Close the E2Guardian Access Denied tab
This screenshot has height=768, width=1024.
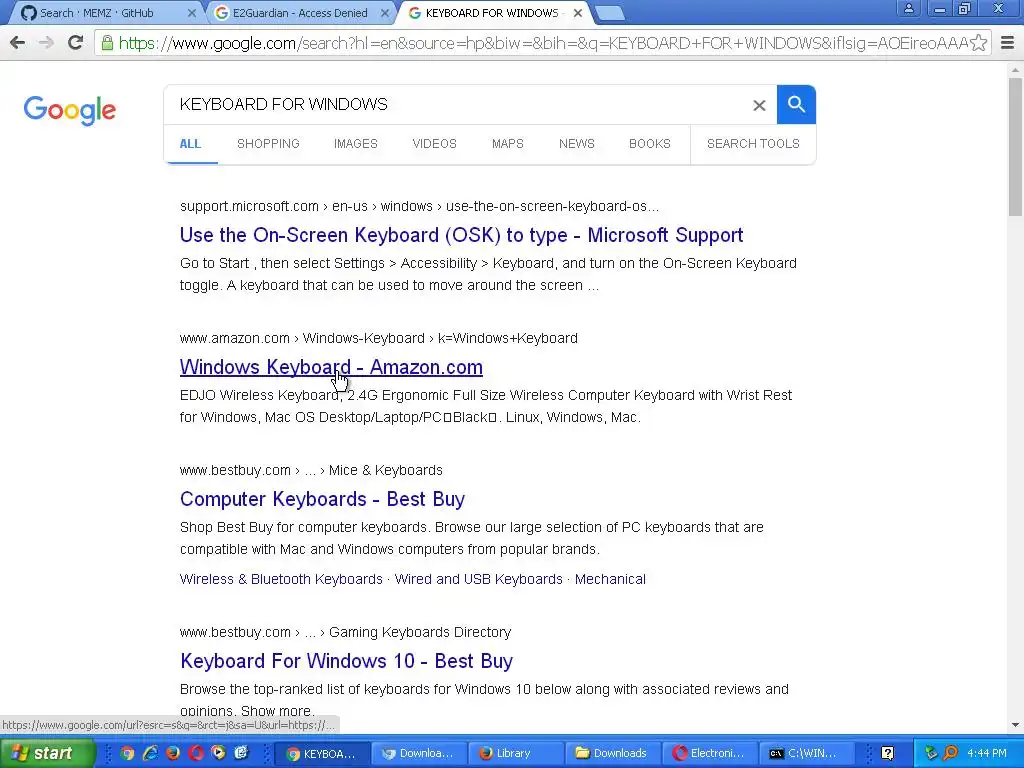[385, 13]
